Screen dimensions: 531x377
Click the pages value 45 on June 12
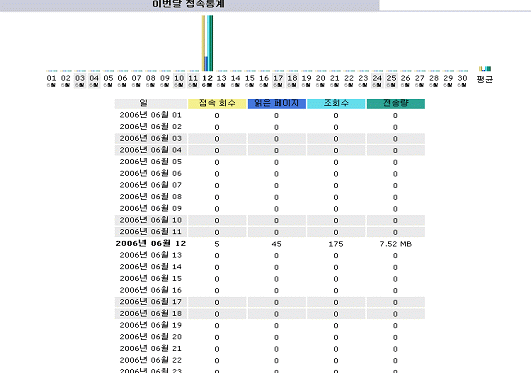(276, 244)
